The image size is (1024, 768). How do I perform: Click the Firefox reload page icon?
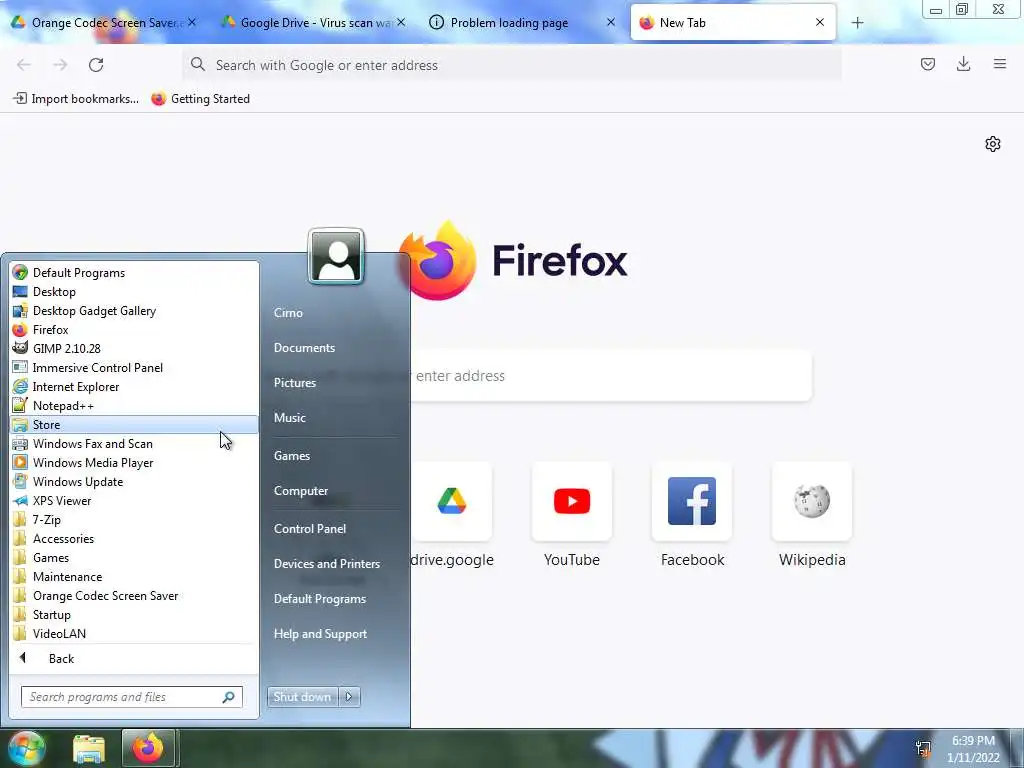click(96, 65)
